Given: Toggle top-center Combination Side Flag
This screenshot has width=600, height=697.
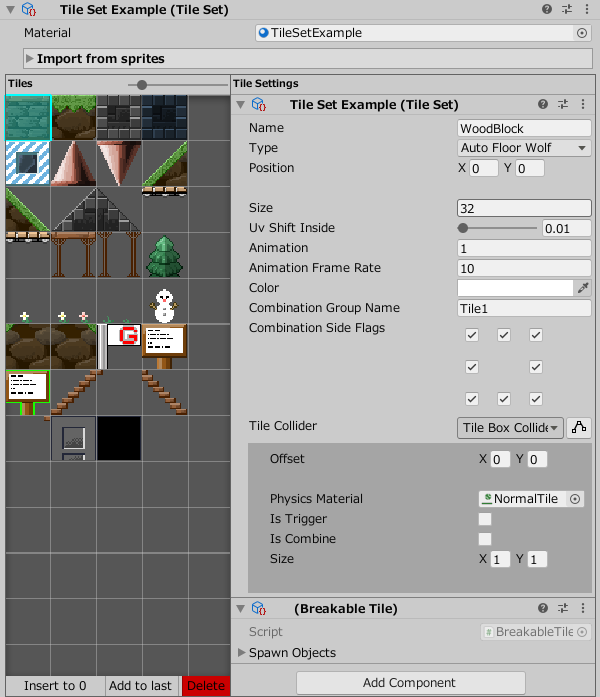Looking at the screenshot, I should (x=504, y=335).
